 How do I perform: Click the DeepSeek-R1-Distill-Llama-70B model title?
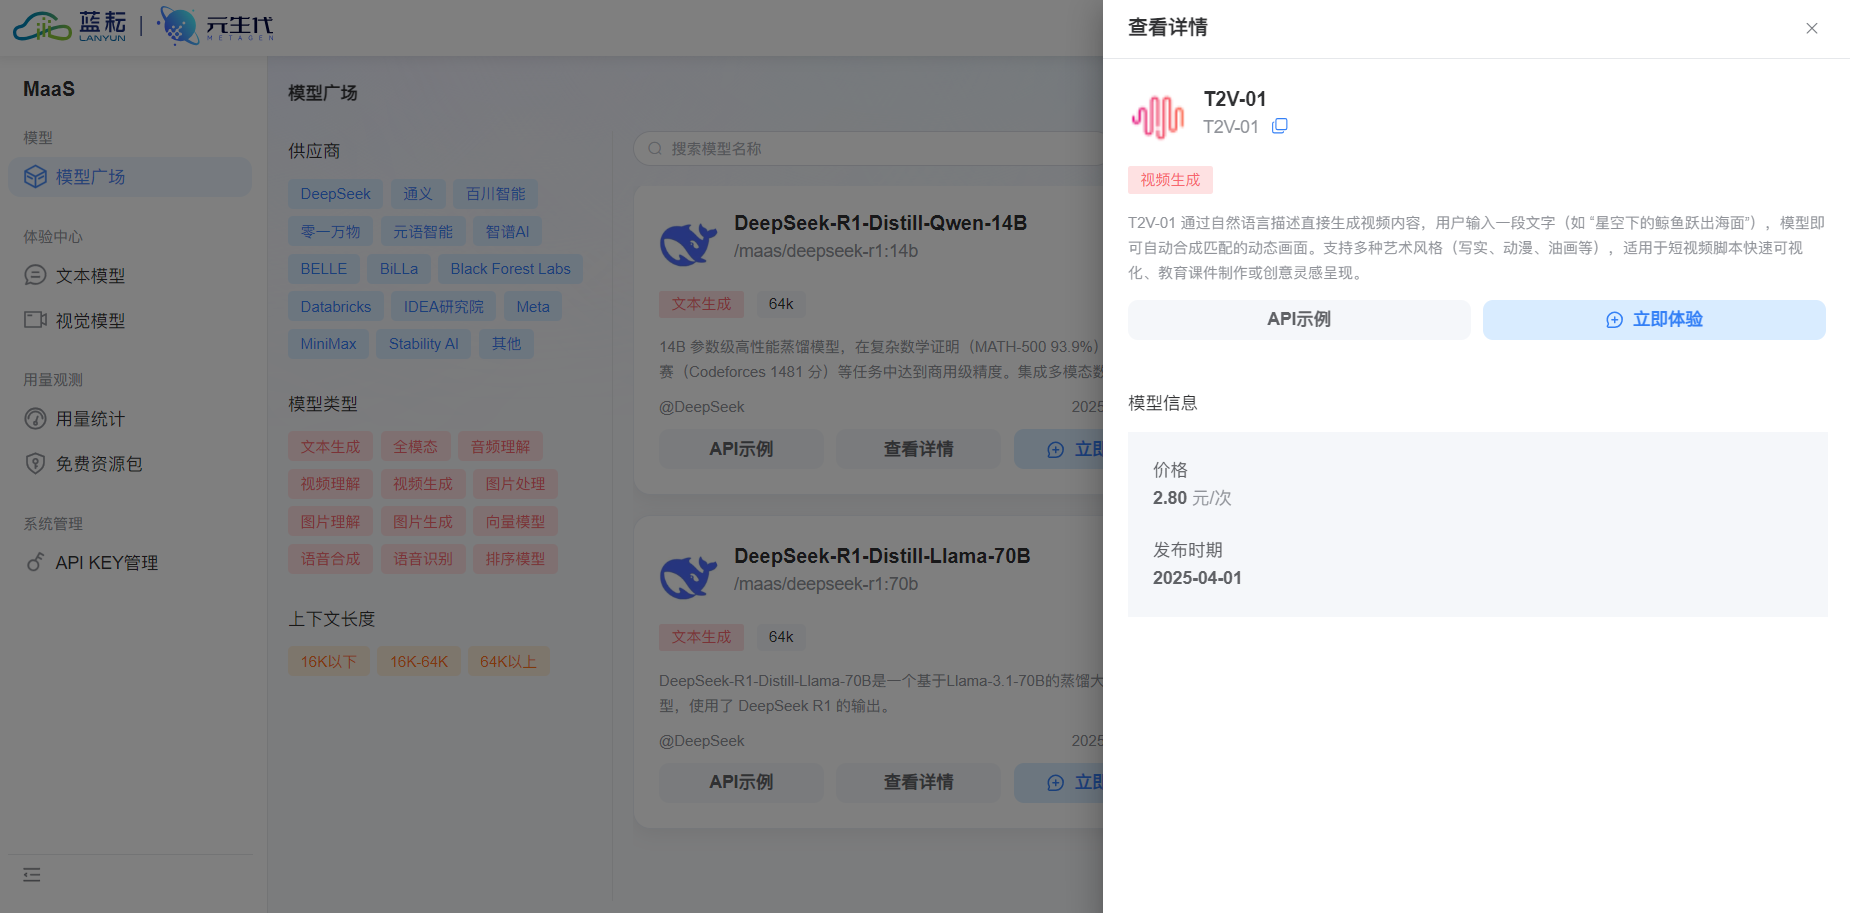[x=882, y=556]
